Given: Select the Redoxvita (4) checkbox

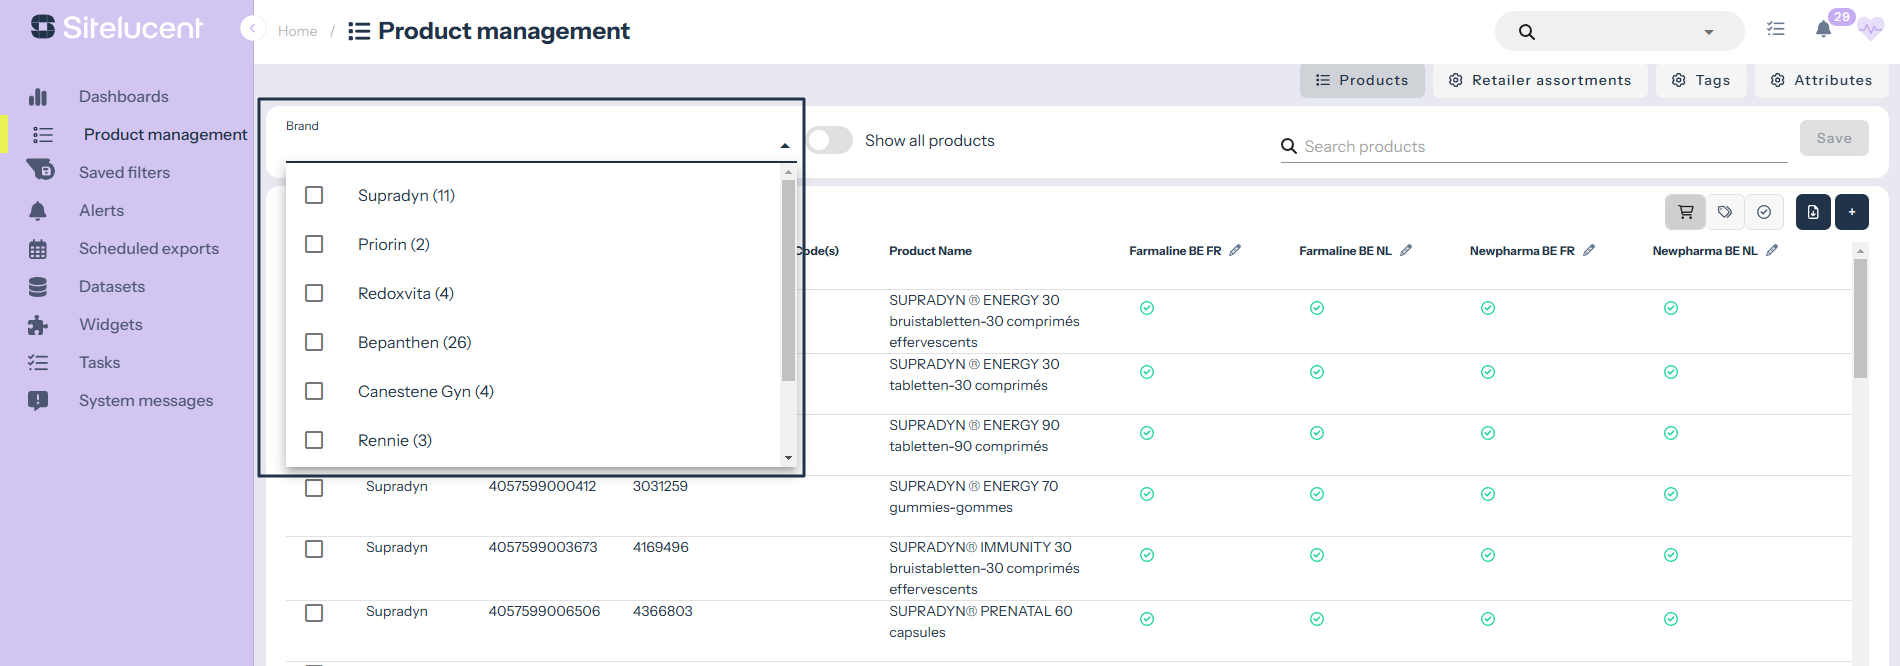Looking at the screenshot, I should tap(314, 293).
